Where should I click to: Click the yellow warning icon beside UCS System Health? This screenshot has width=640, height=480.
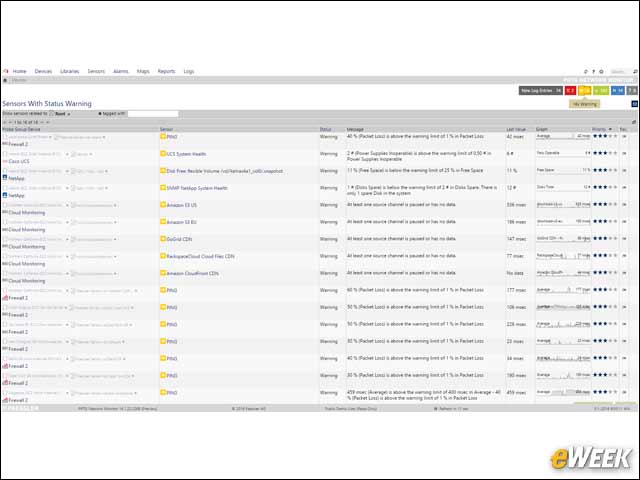(x=163, y=153)
